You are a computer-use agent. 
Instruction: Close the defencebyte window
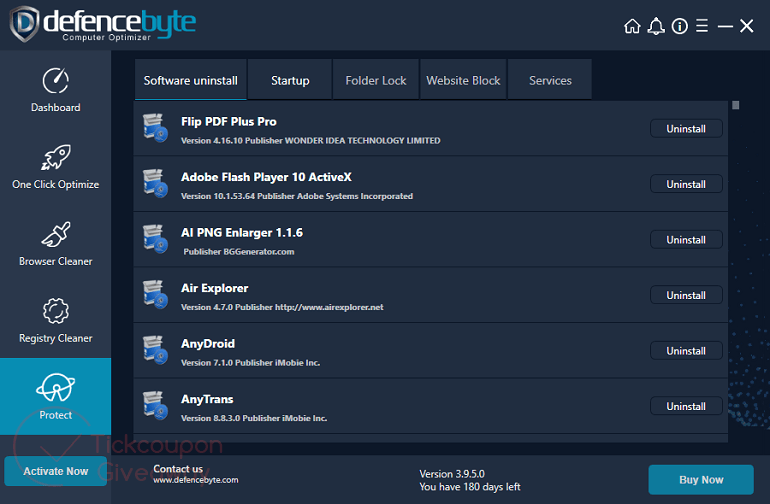pyautogui.click(x=746, y=26)
